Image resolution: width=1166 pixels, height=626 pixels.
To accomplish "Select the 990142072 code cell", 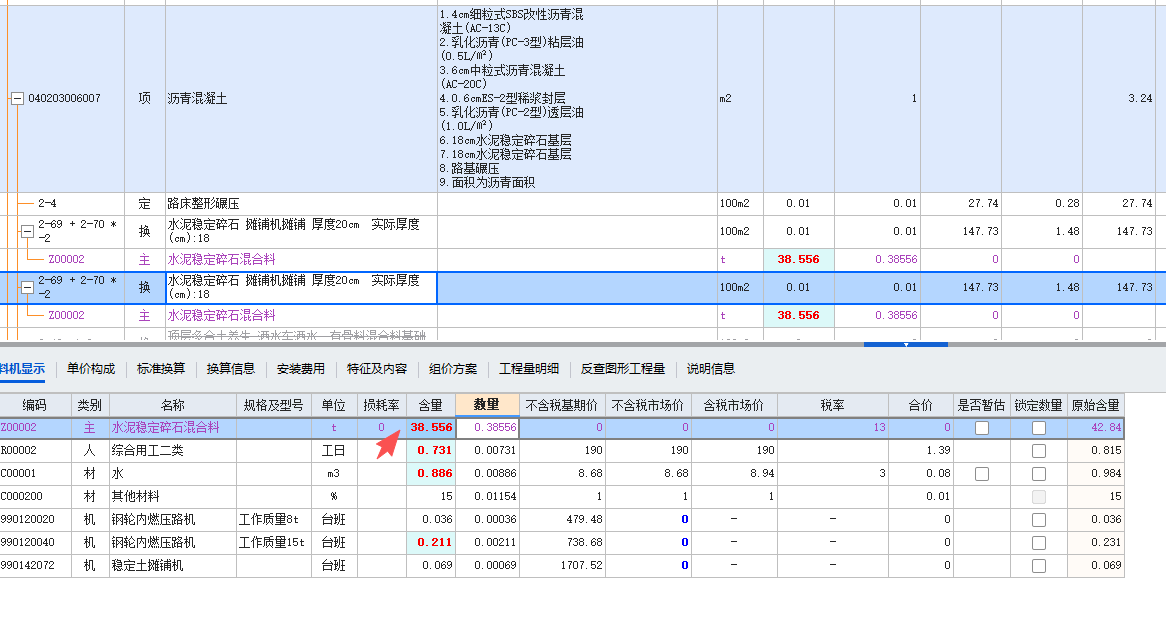I will click(35, 566).
